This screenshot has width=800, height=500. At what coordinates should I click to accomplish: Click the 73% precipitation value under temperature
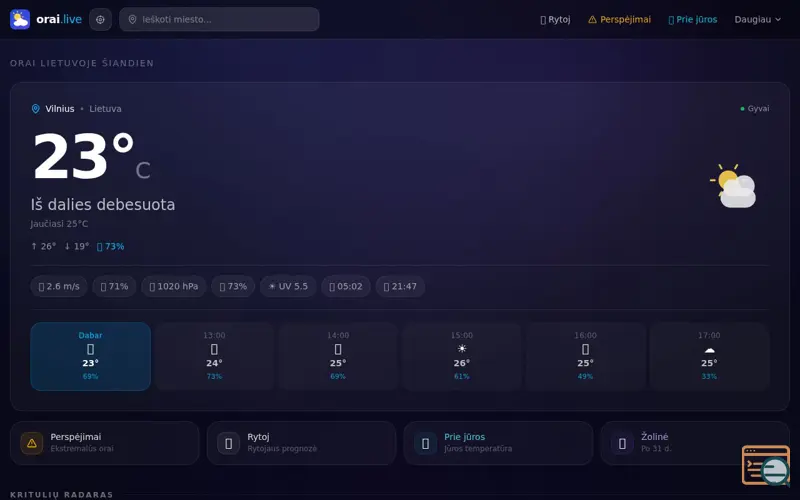111,246
